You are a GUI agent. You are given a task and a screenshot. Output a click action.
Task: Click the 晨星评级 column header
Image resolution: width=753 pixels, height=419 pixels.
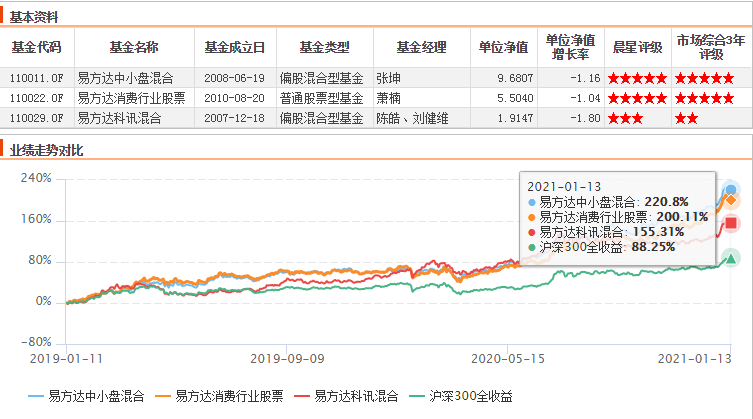click(638, 47)
